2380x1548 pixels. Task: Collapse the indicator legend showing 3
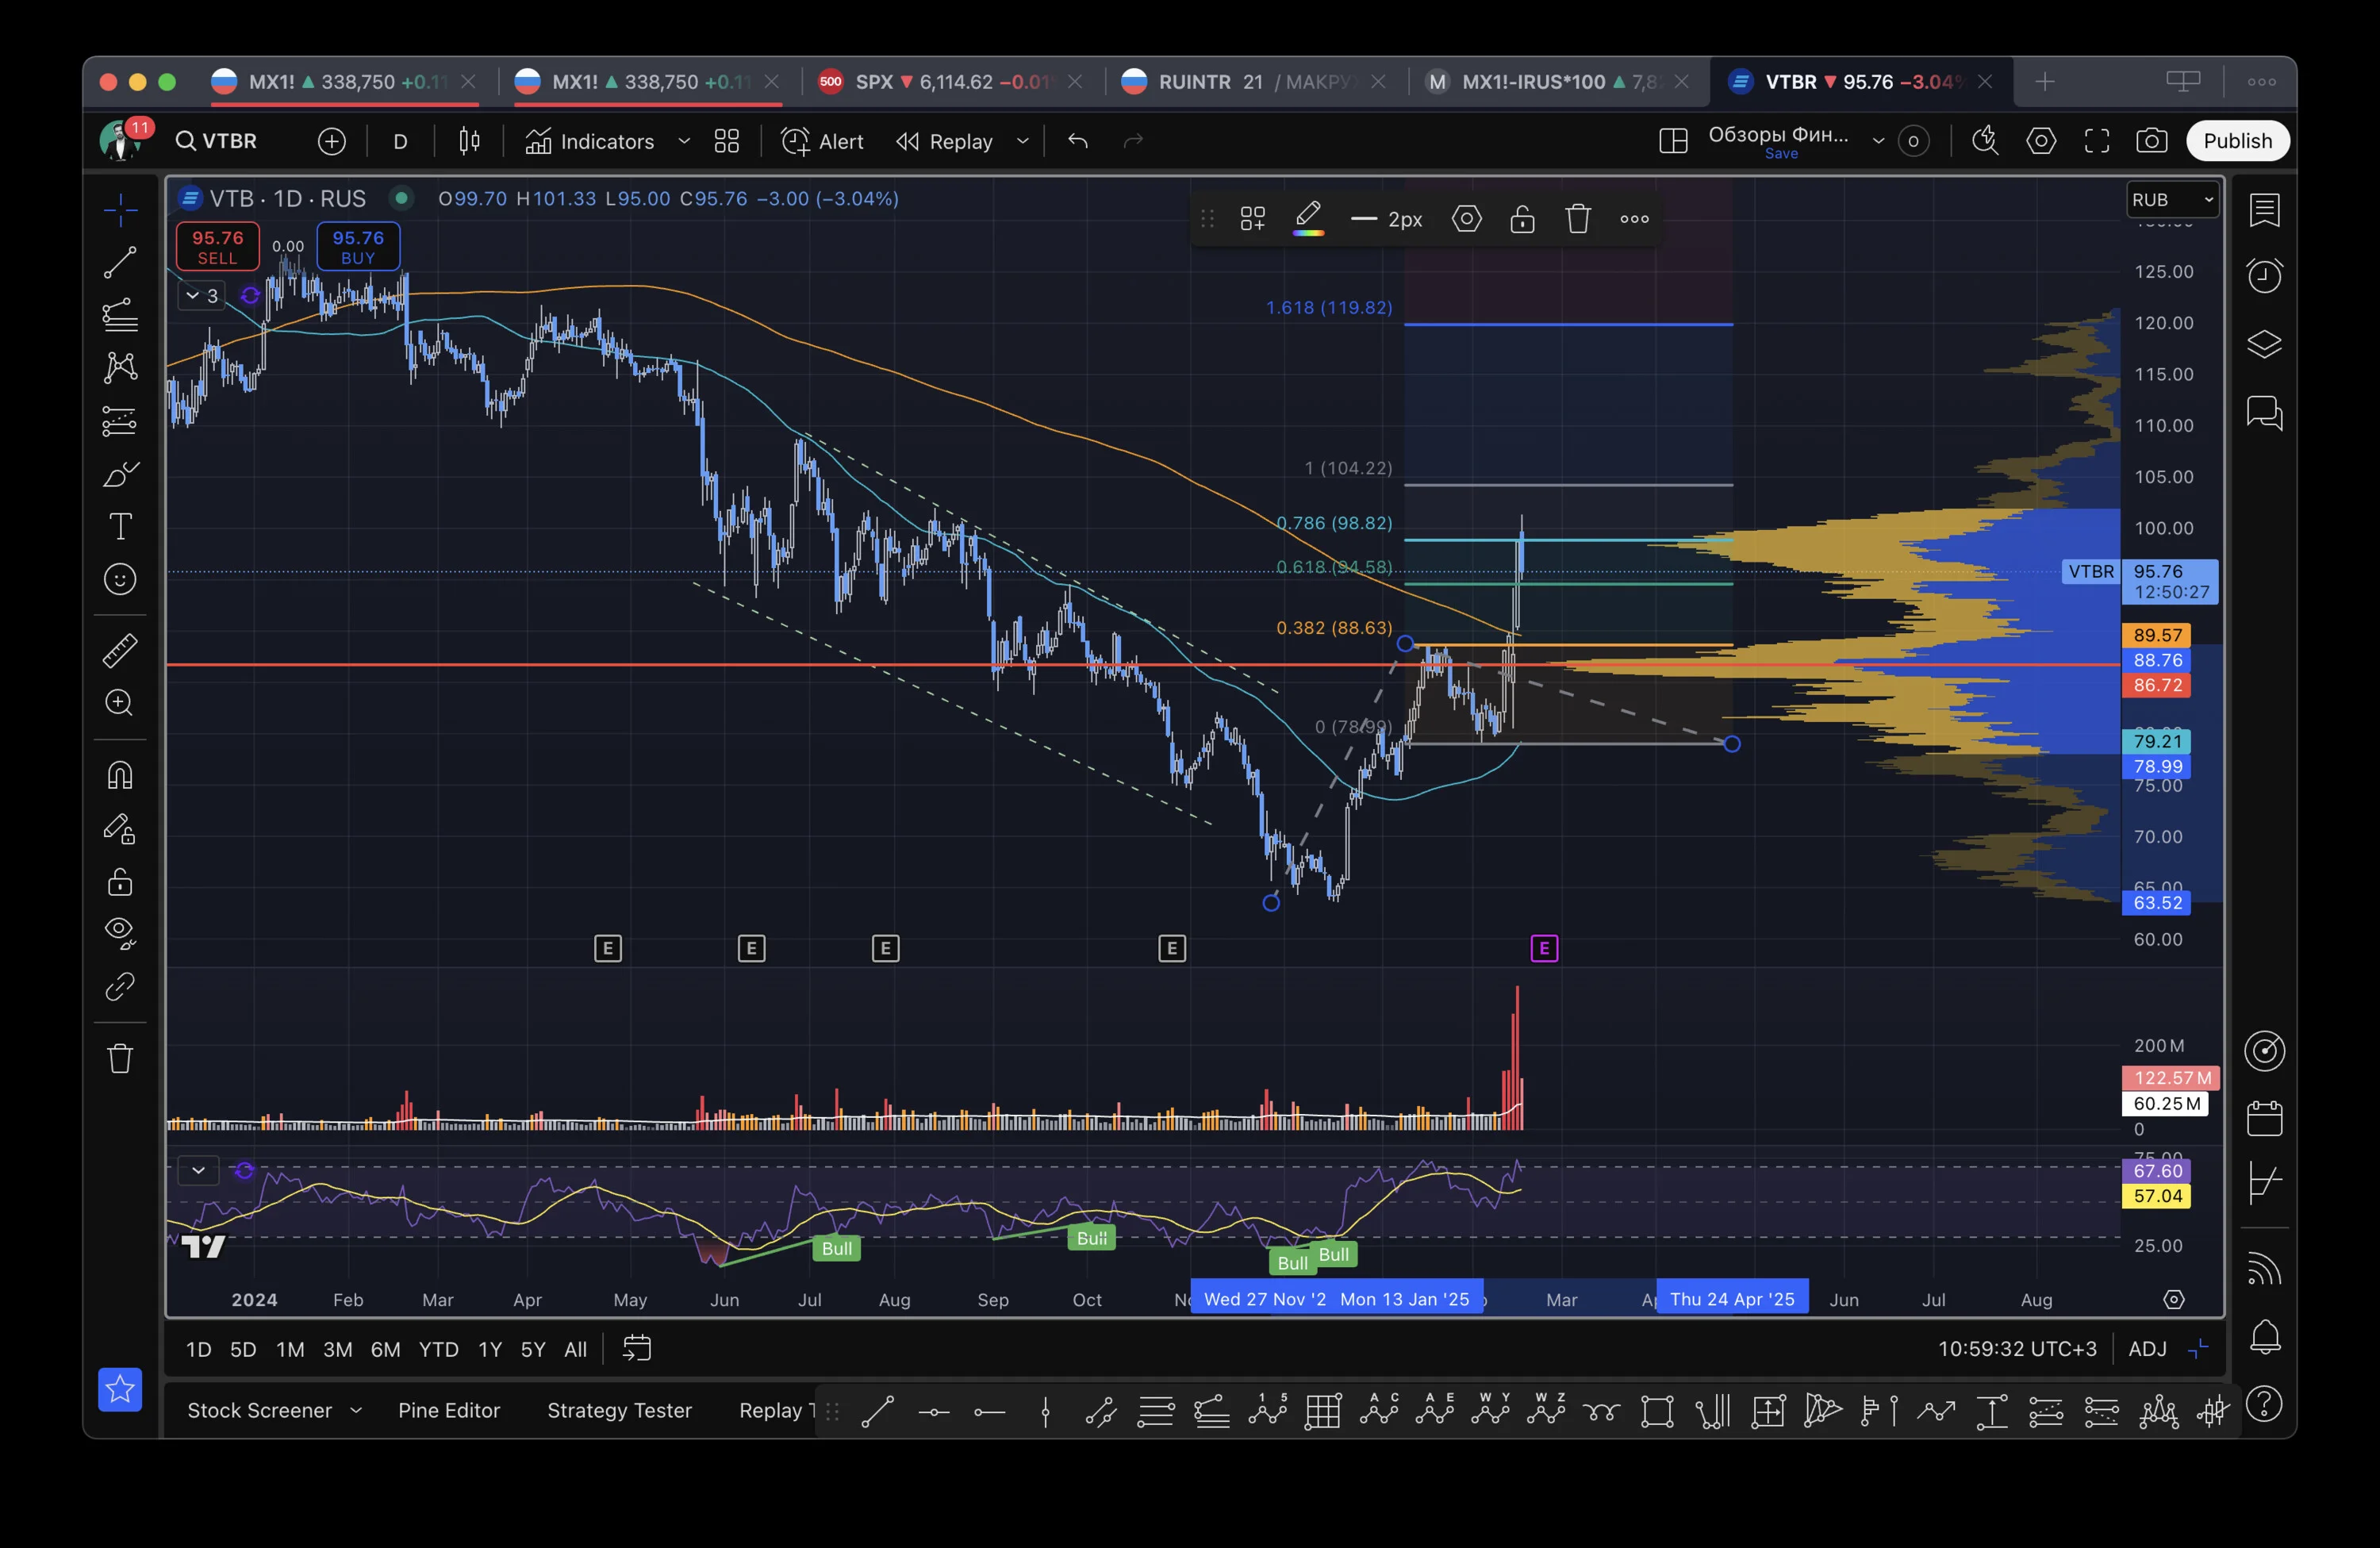tap(201, 296)
